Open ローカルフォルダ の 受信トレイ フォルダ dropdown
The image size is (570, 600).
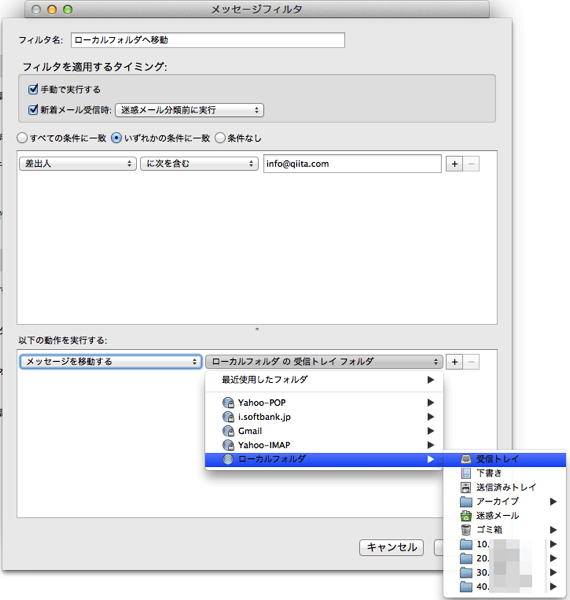pos(324,362)
